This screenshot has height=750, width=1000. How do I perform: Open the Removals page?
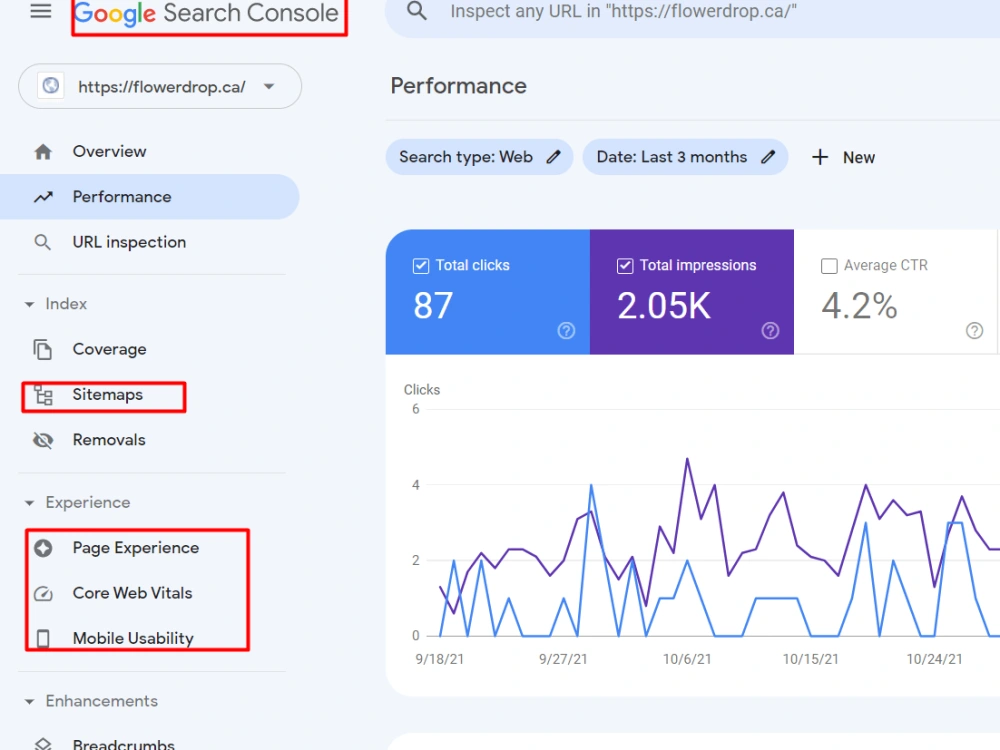108,440
